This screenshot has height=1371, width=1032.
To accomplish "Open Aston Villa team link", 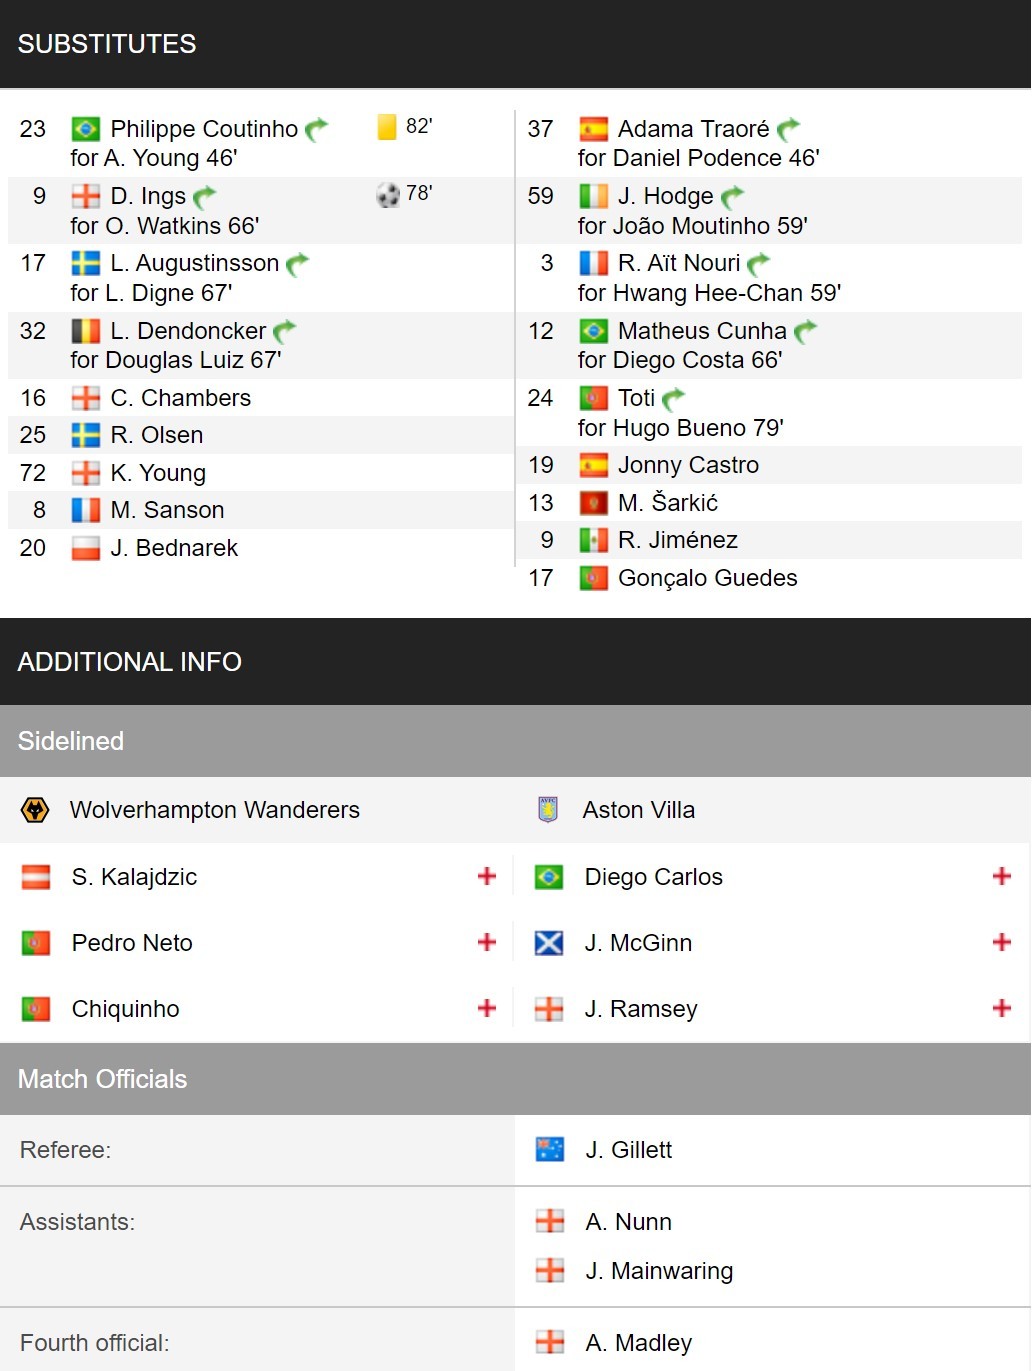I will (639, 810).
